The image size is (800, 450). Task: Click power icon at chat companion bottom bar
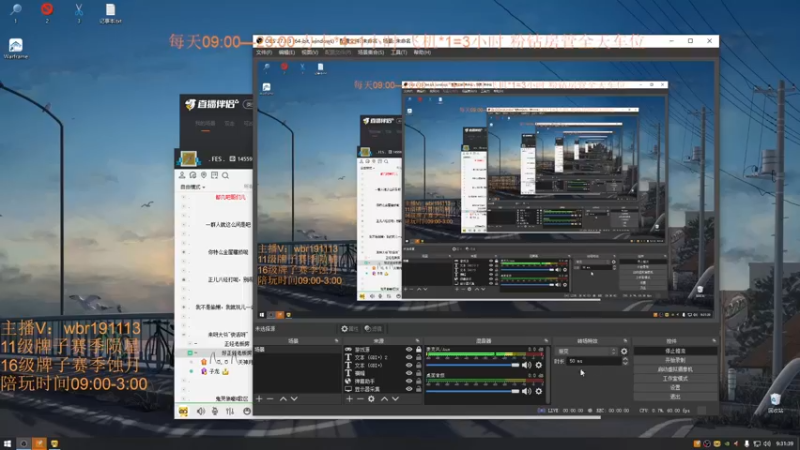[x=247, y=411]
